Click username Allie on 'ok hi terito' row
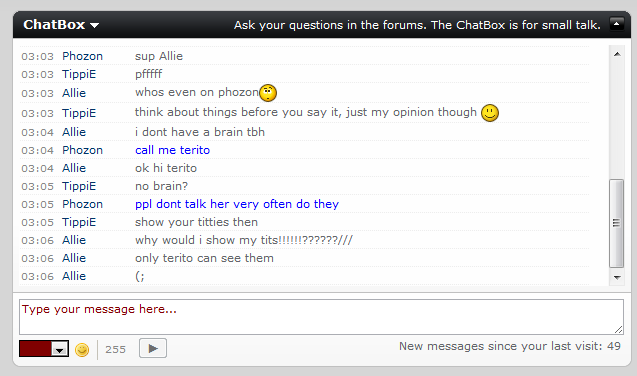 pyautogui.click(x=74, y=168)
